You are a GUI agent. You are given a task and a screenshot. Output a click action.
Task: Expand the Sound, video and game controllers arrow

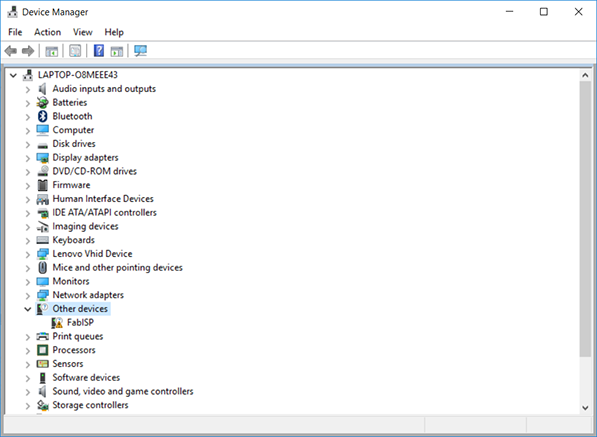tap(27, 392)
